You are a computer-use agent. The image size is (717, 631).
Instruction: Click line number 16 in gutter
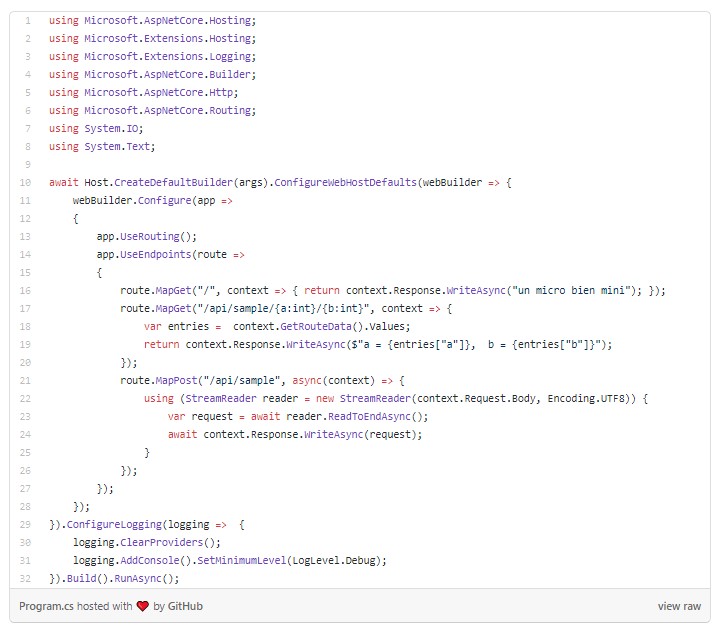25,291
